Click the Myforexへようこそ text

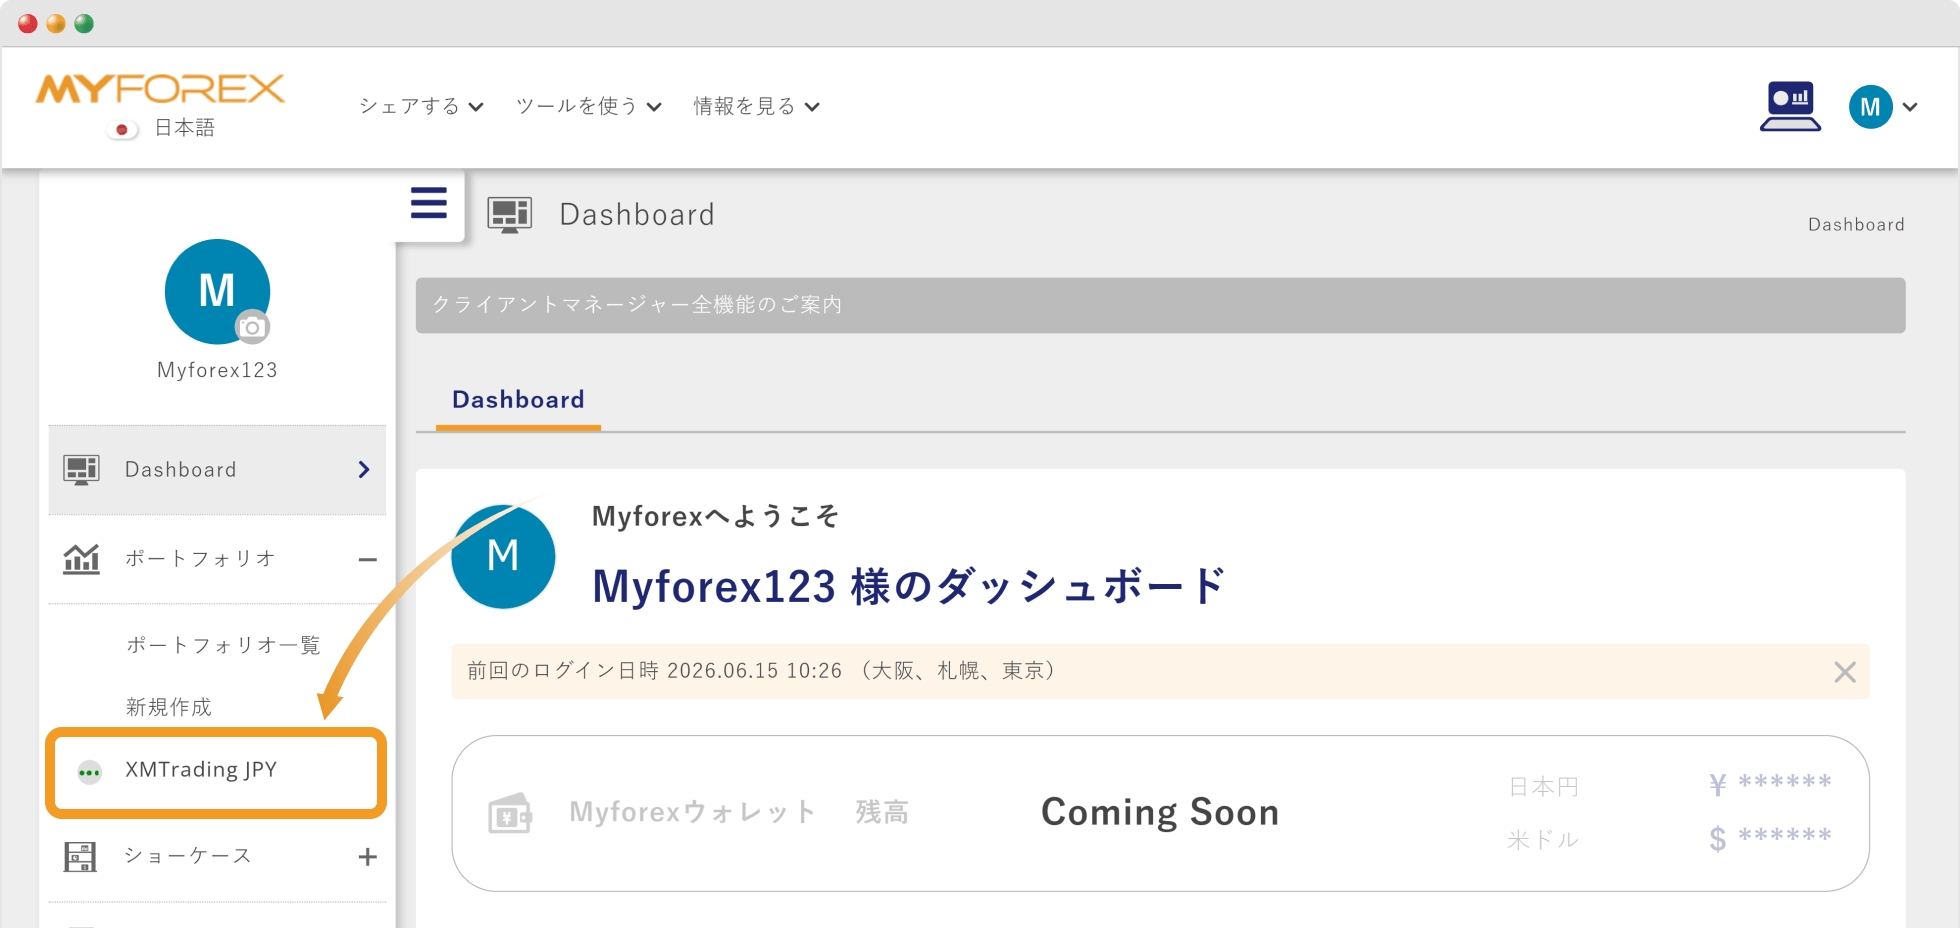(x=715, y=517)
